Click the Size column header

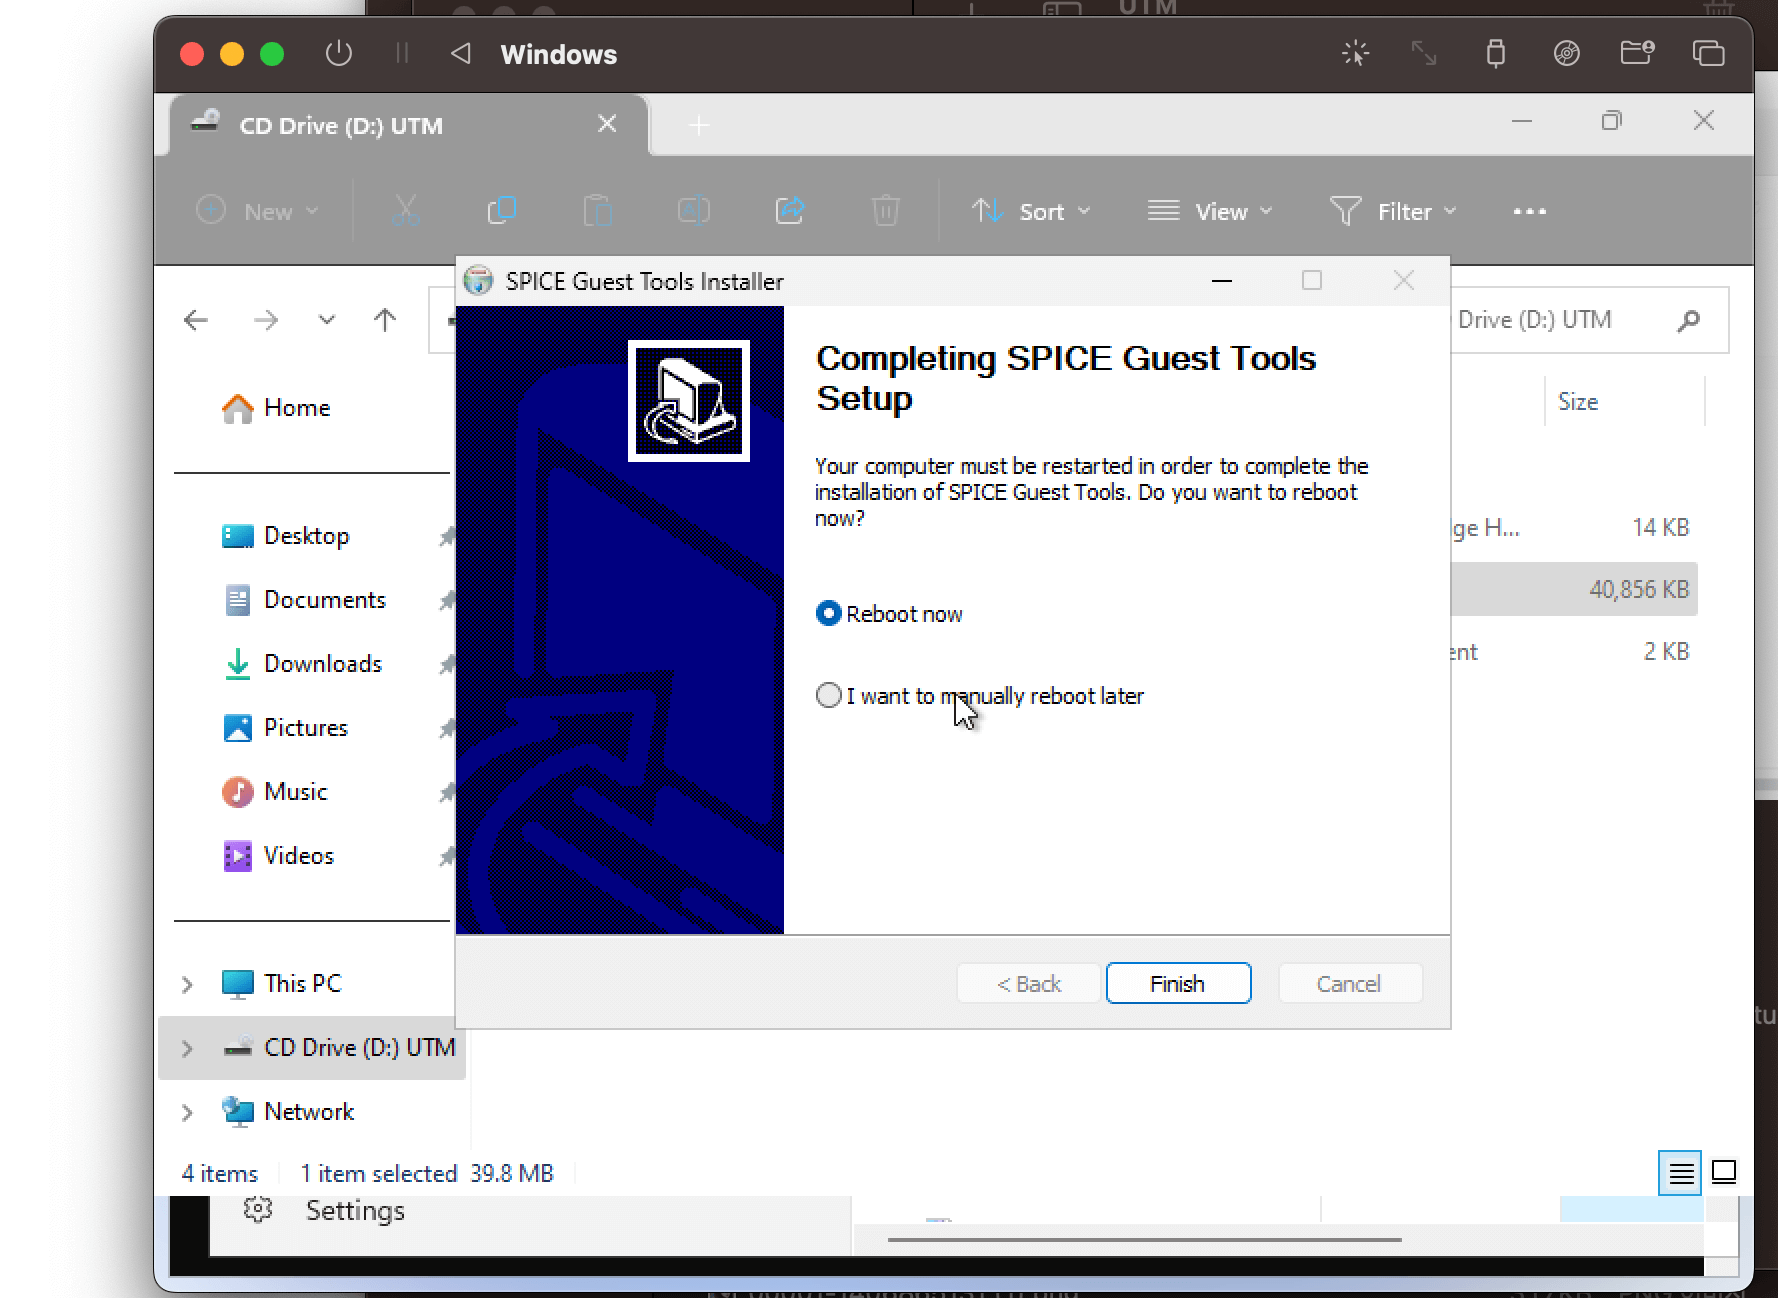[1624, 402]
